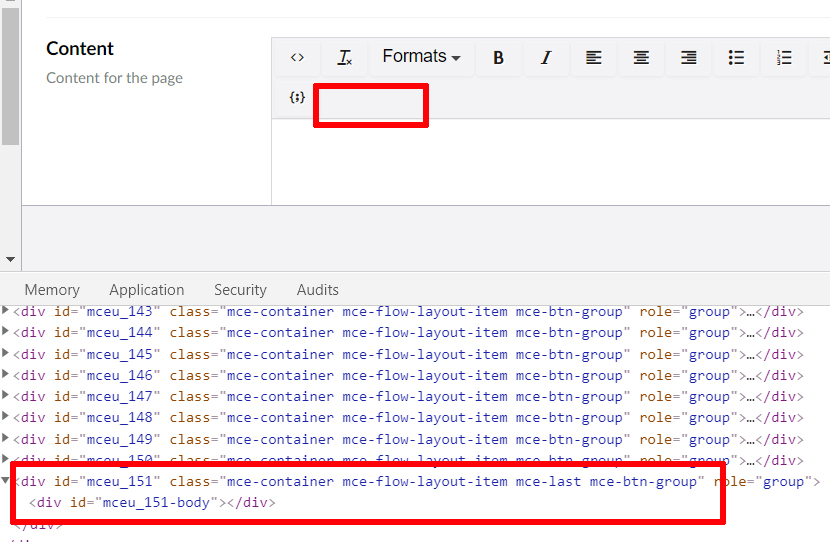The width and height of the screenshot is (830, 542).
Task: Open the Audits tab
Action: tap(318, 290)
